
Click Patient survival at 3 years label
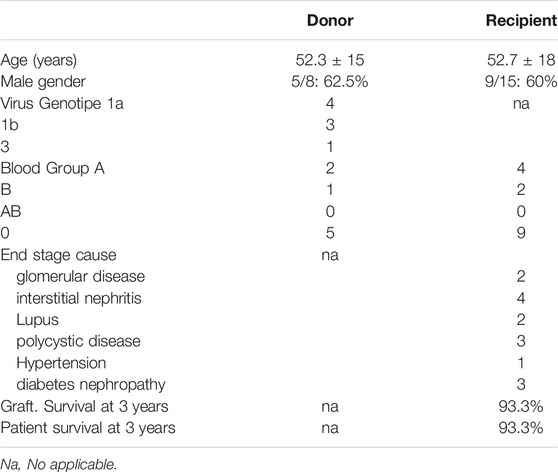click(88, 428)
